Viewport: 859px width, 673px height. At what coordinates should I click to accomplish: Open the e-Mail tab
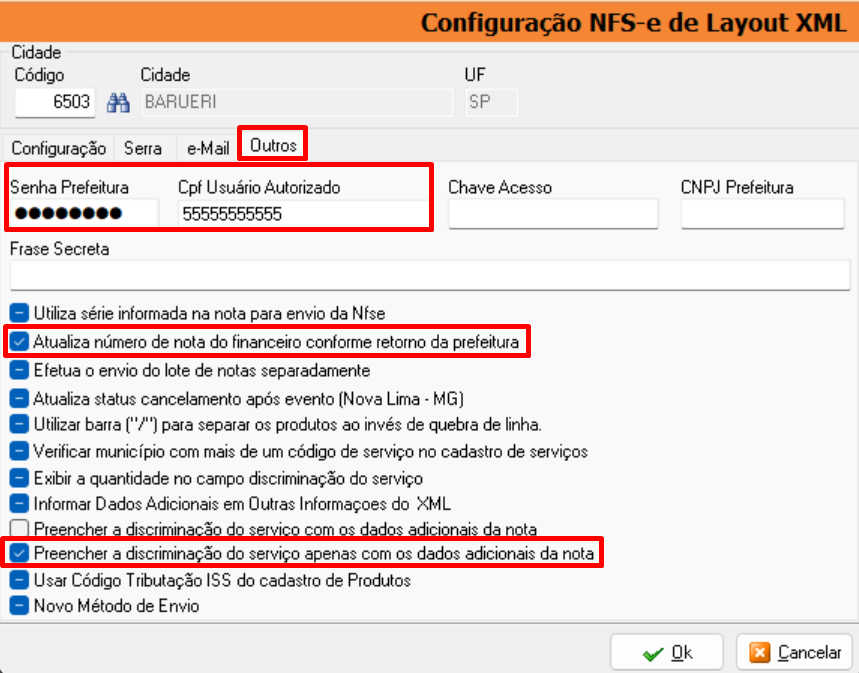point(208,148)
